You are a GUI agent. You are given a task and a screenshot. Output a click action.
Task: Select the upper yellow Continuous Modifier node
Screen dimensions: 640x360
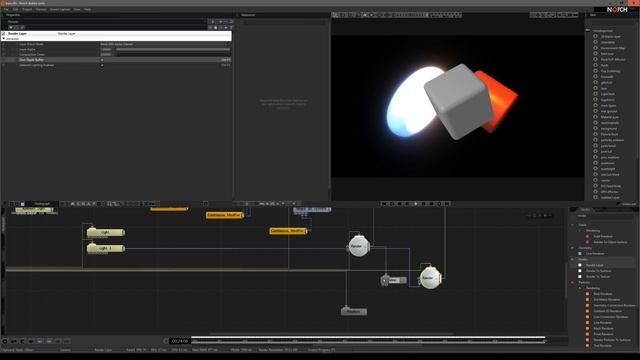coord(224,215)
